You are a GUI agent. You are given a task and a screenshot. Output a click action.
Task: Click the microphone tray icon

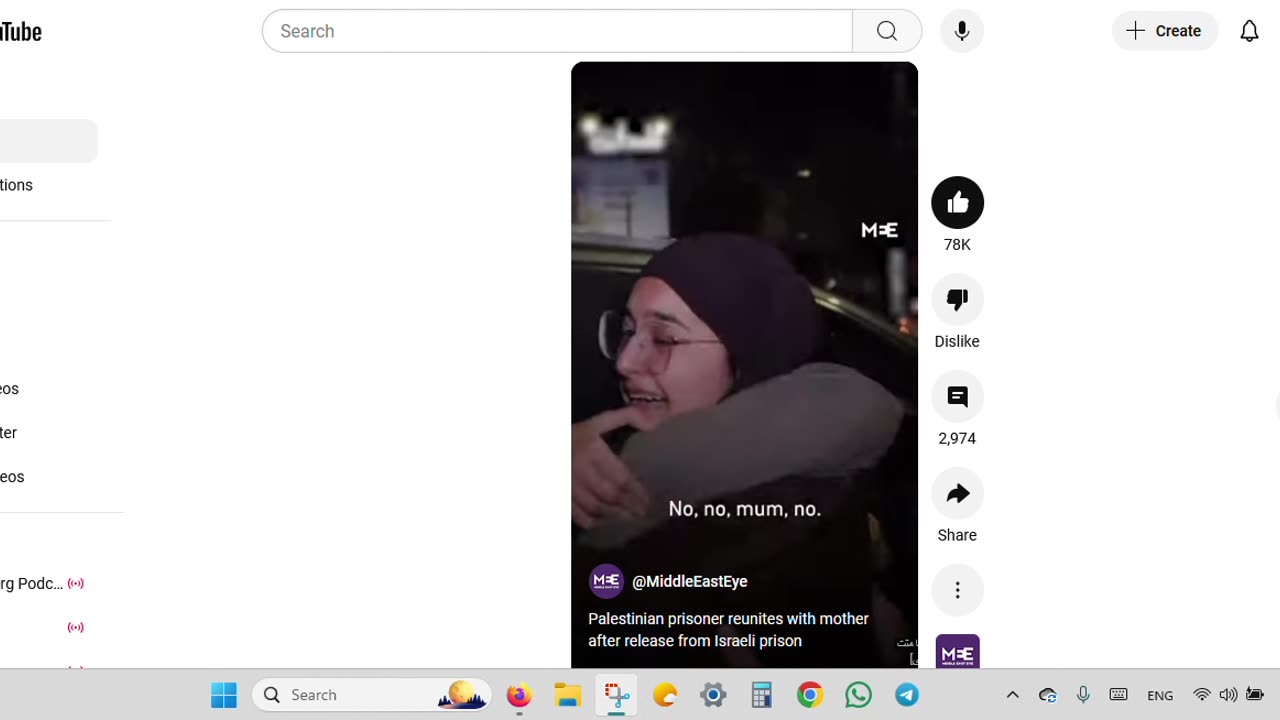[x=1083, y=695]
